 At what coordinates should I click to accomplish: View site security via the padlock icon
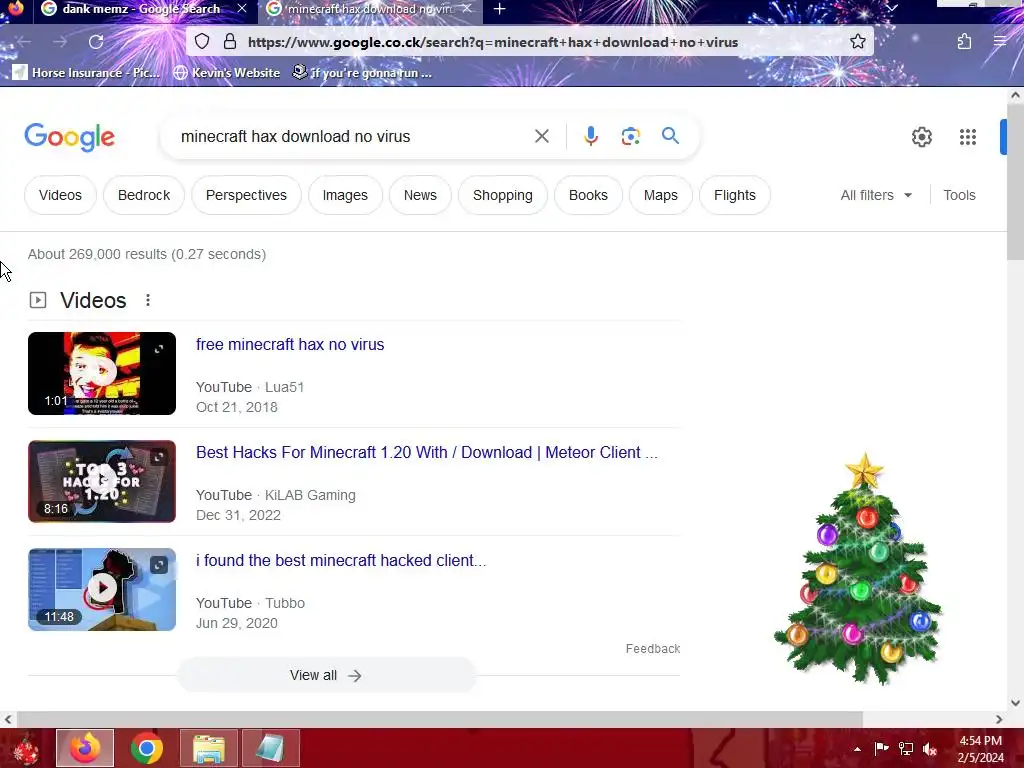tap(230, 42)
